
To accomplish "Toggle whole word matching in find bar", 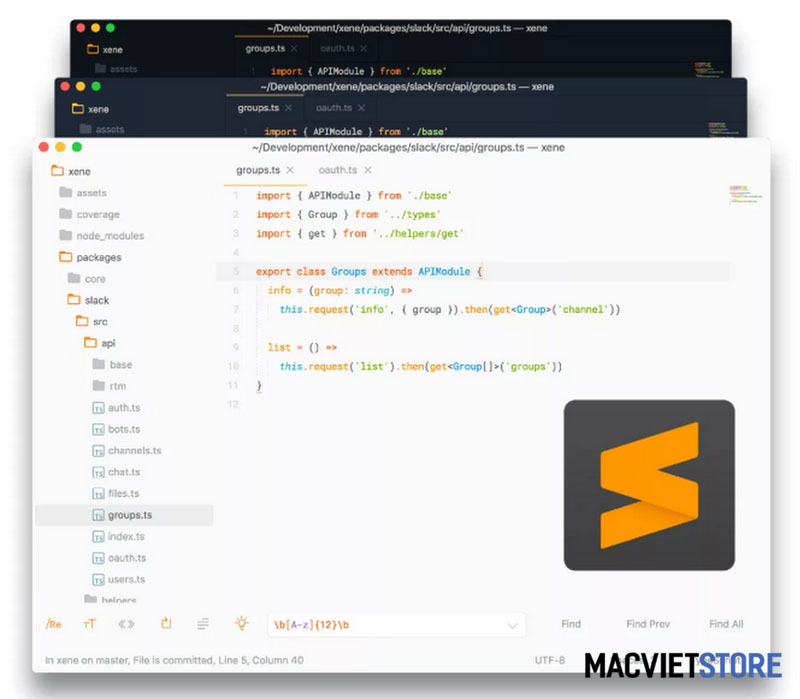I will point(127,624).
